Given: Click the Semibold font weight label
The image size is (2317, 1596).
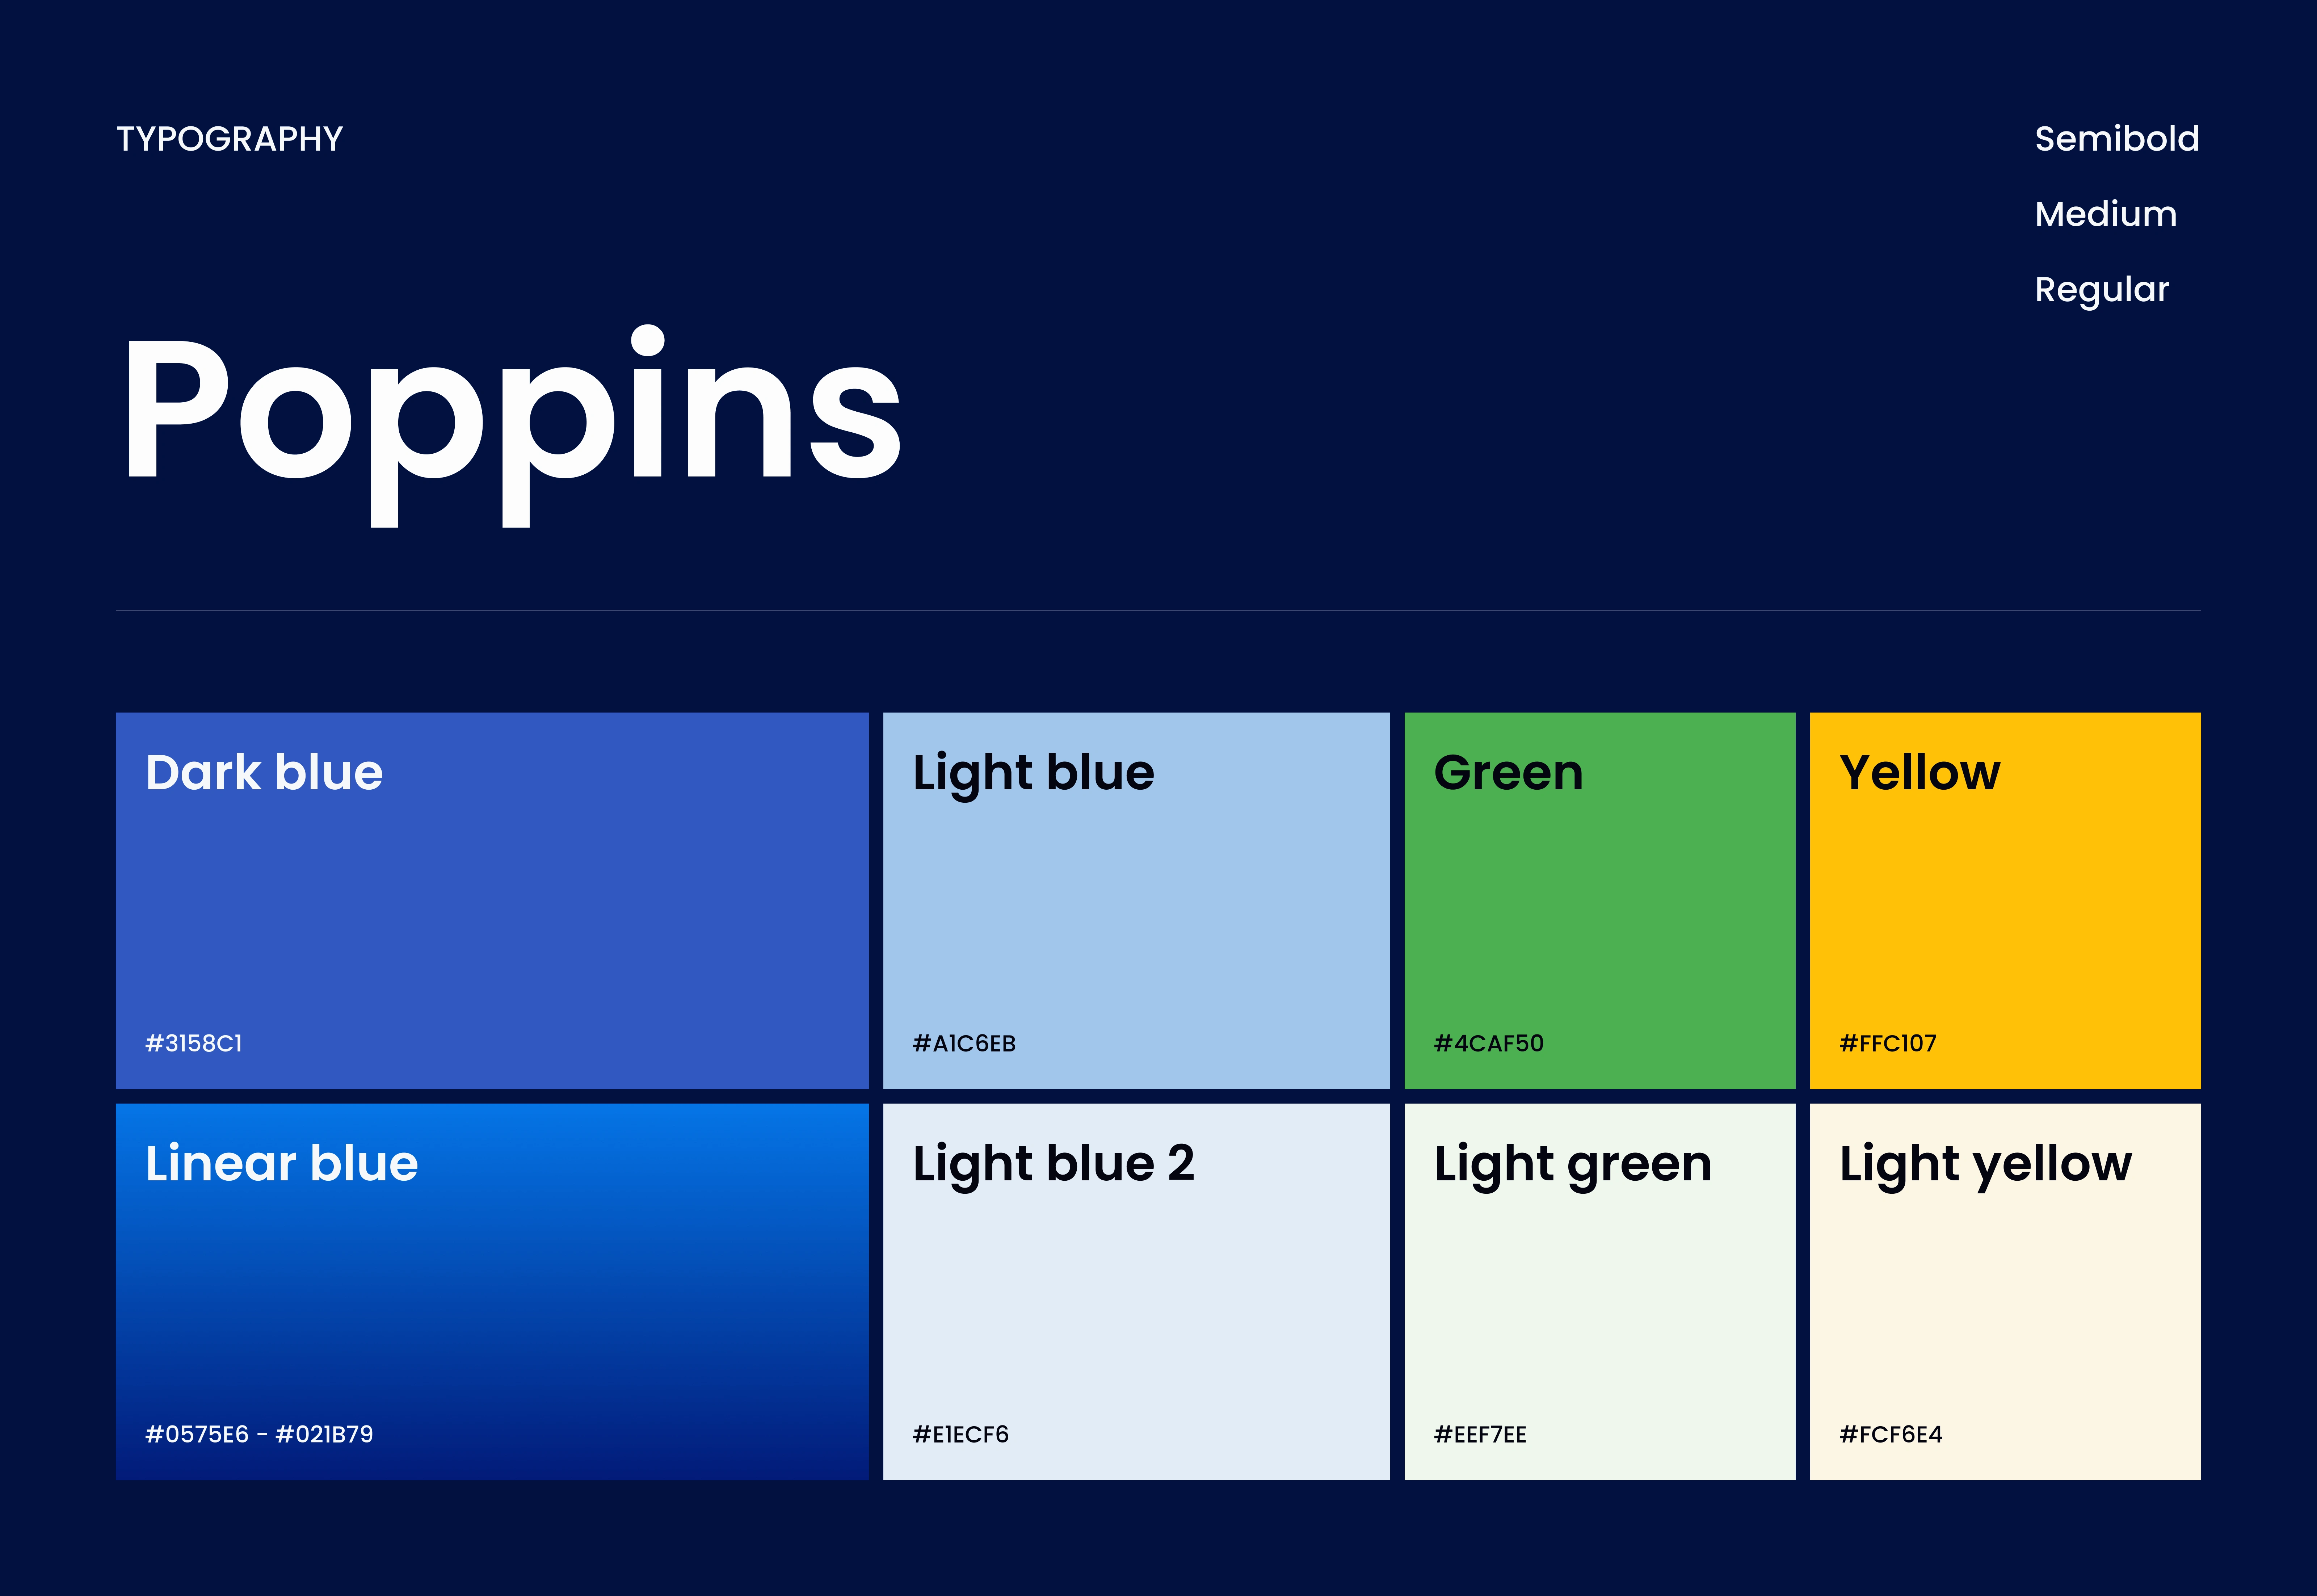Looking at the screenshot, I should tap(2117, 138).
